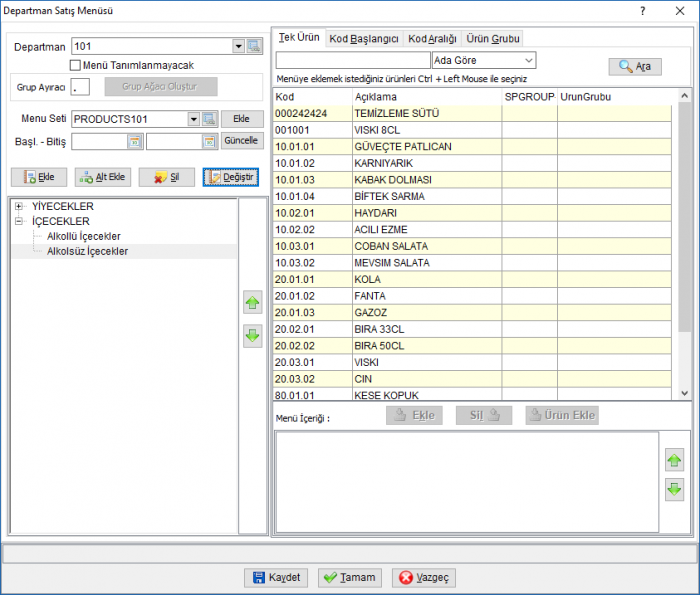Click the Ara search button
This screenshot has width=700, height=595.
(635, 67)
